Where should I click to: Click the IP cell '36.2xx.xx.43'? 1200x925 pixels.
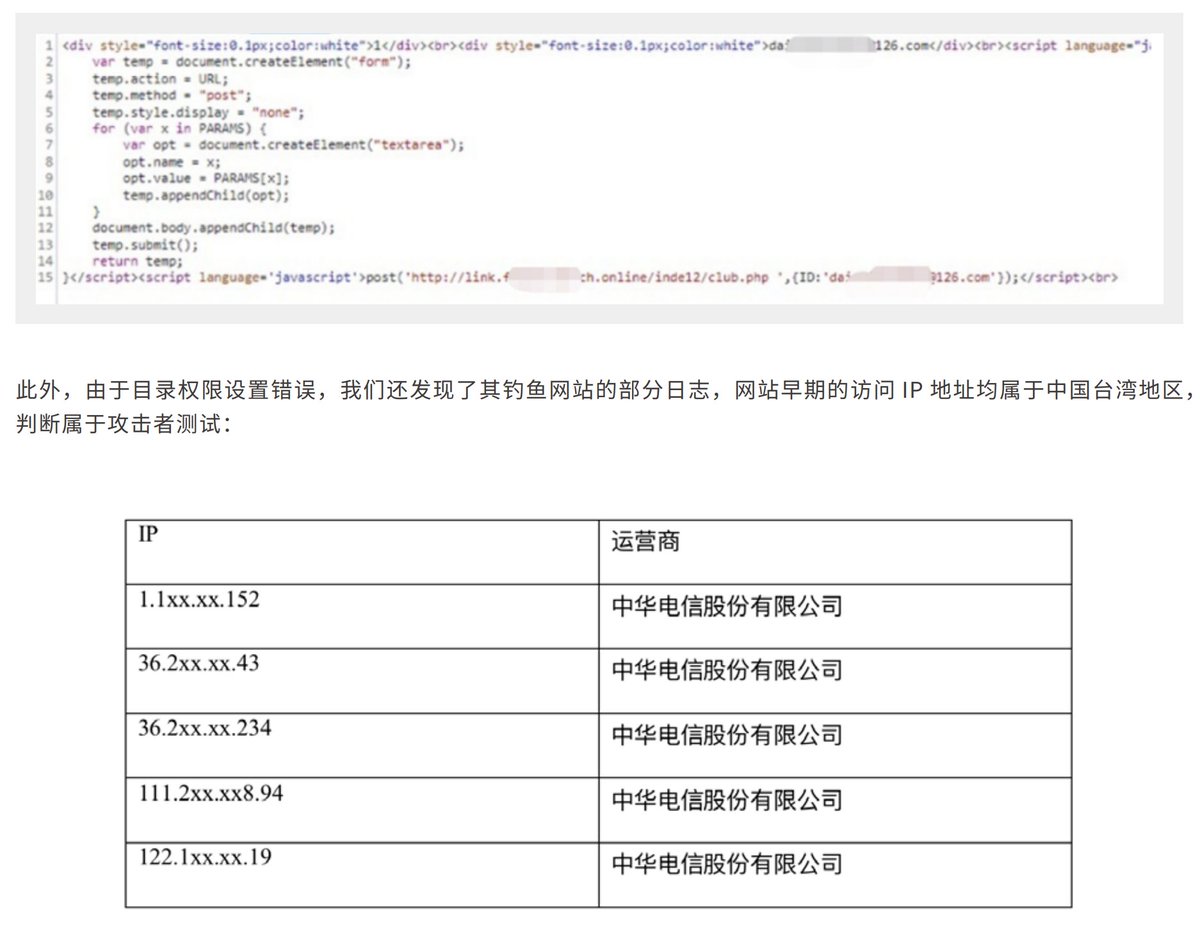point(362,681)
